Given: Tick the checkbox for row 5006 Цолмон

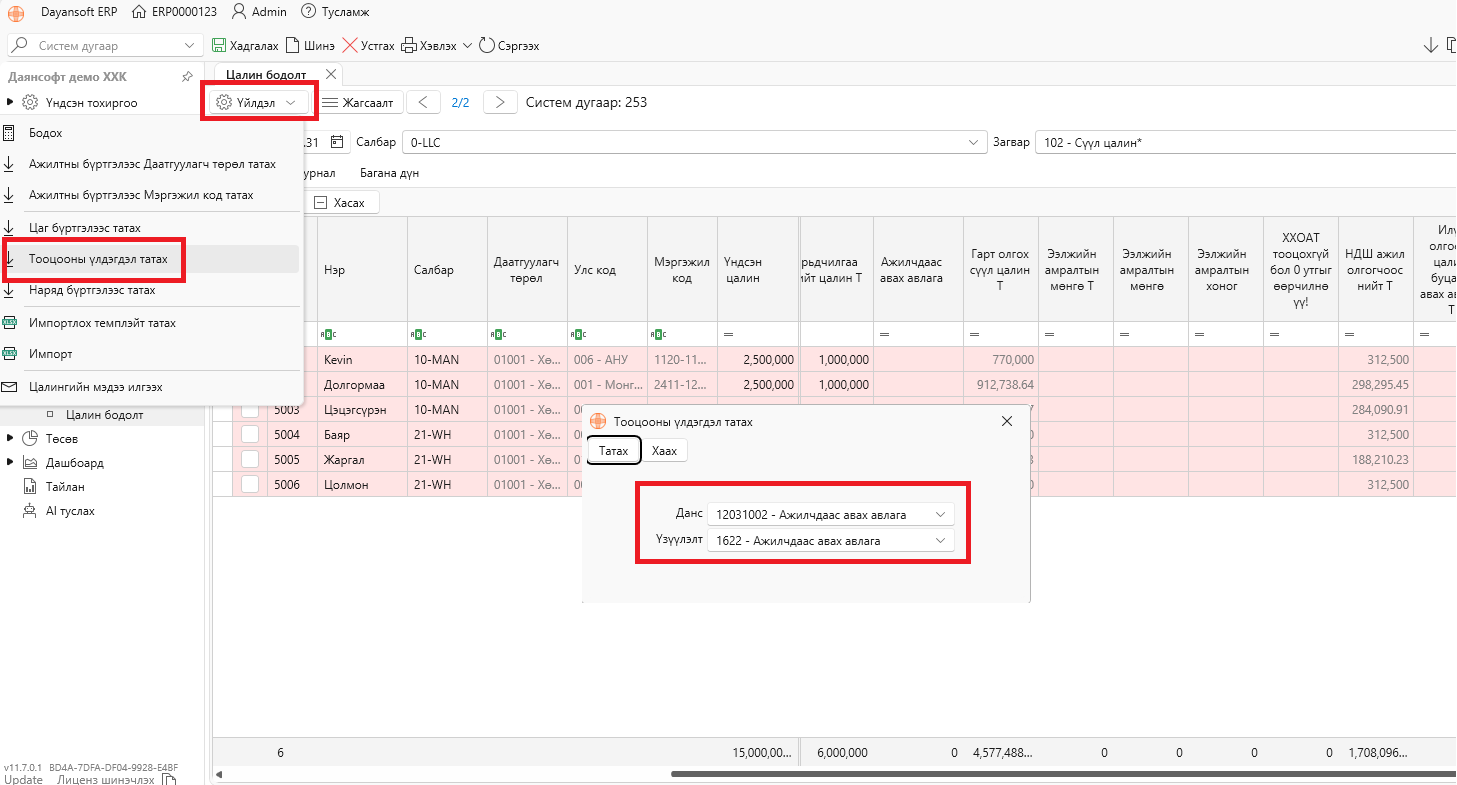Looking at the screenshot, I should tap(250, 485).
